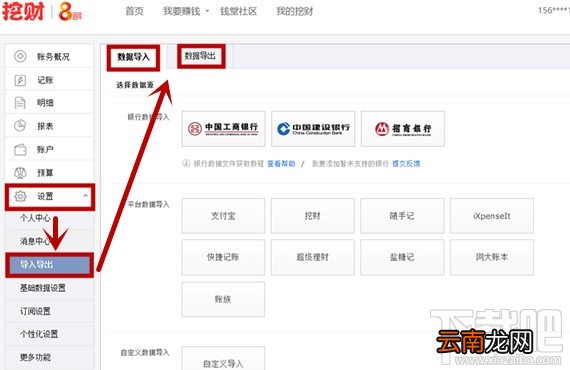Click the 账务概况 sidebar icon

pyautogui.click(x=20, y=56)
